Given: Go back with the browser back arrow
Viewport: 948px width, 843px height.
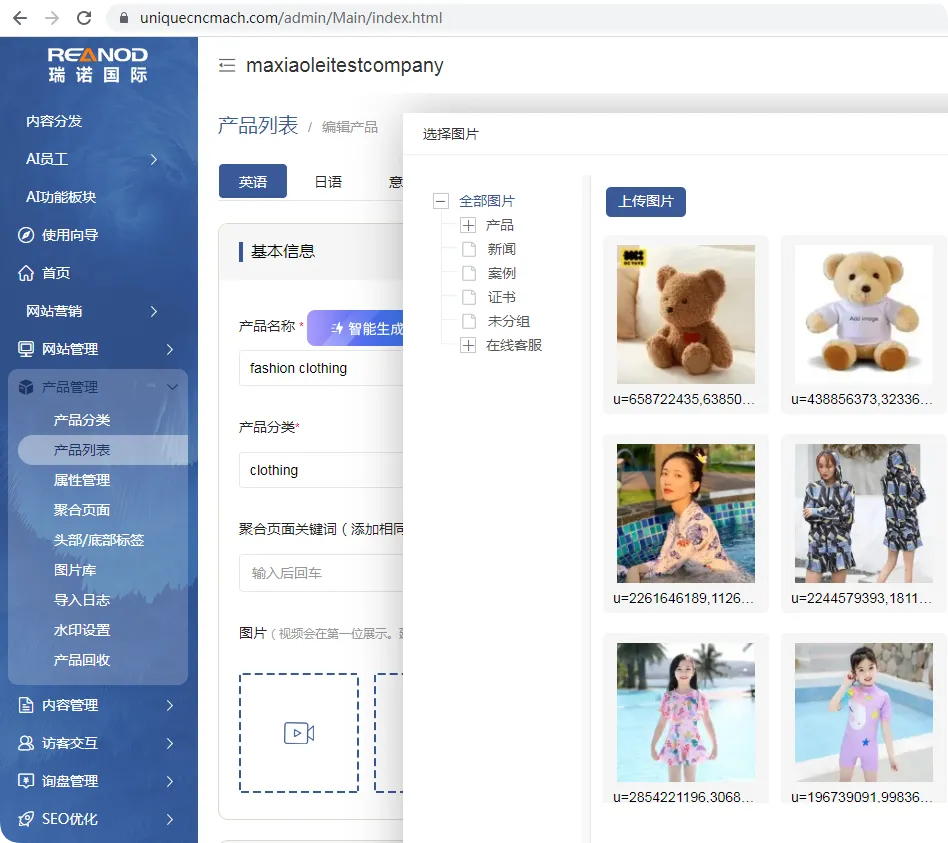Looking at the screenshot, I should pyautogui.click(x=20, y=18).
